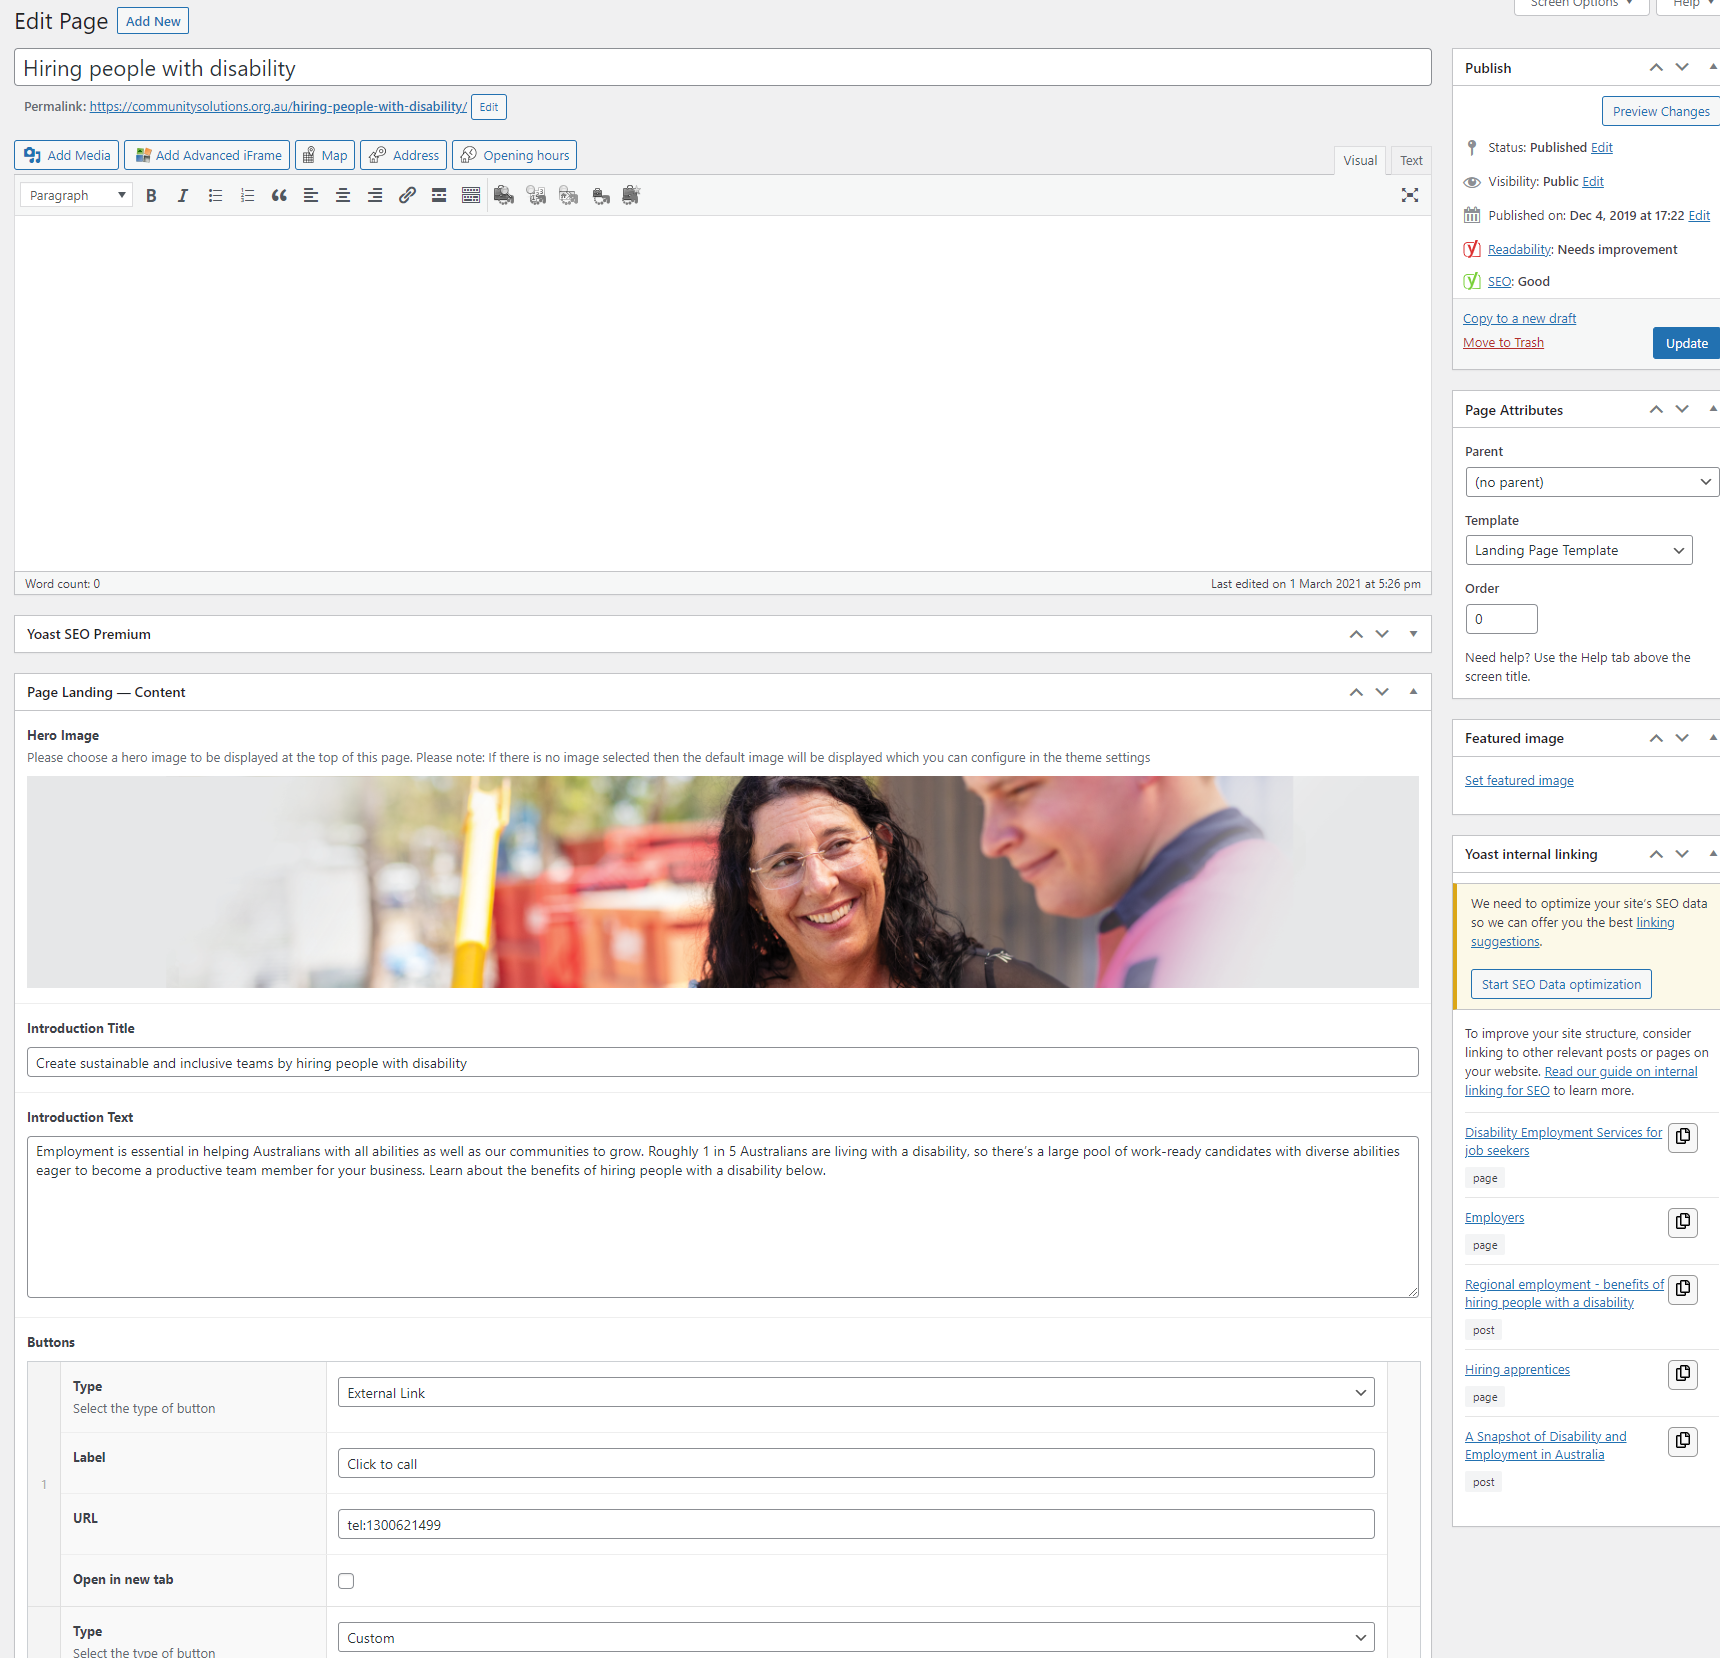Click Preview Changes button

coord(1660,111)
